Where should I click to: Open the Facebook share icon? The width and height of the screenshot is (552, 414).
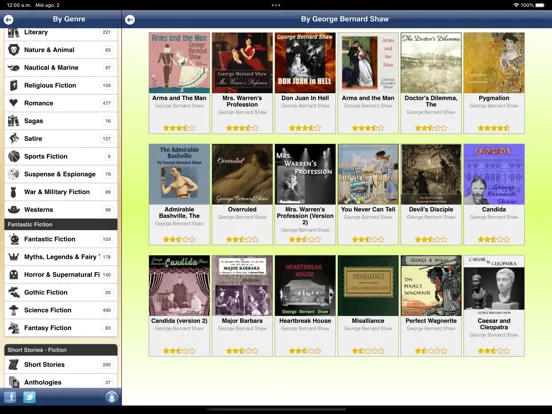(x=10, y=397)
